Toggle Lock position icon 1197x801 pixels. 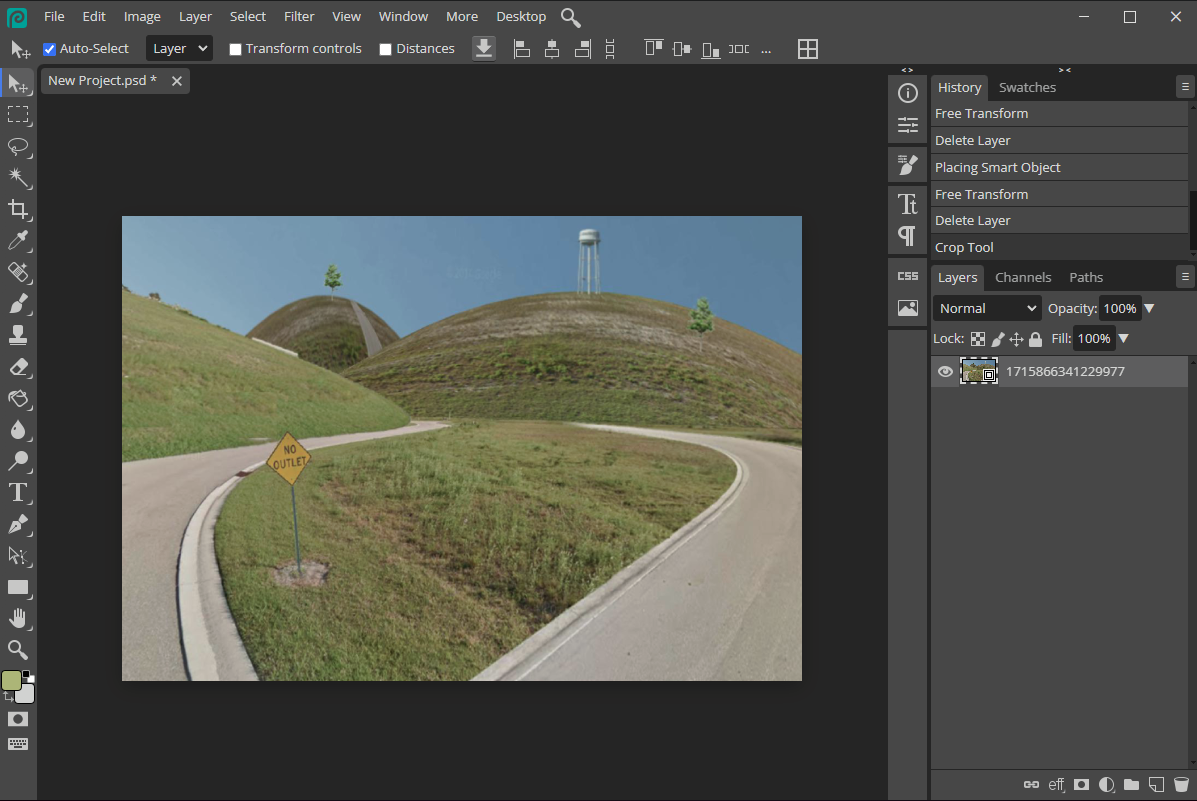(1016, 339)
